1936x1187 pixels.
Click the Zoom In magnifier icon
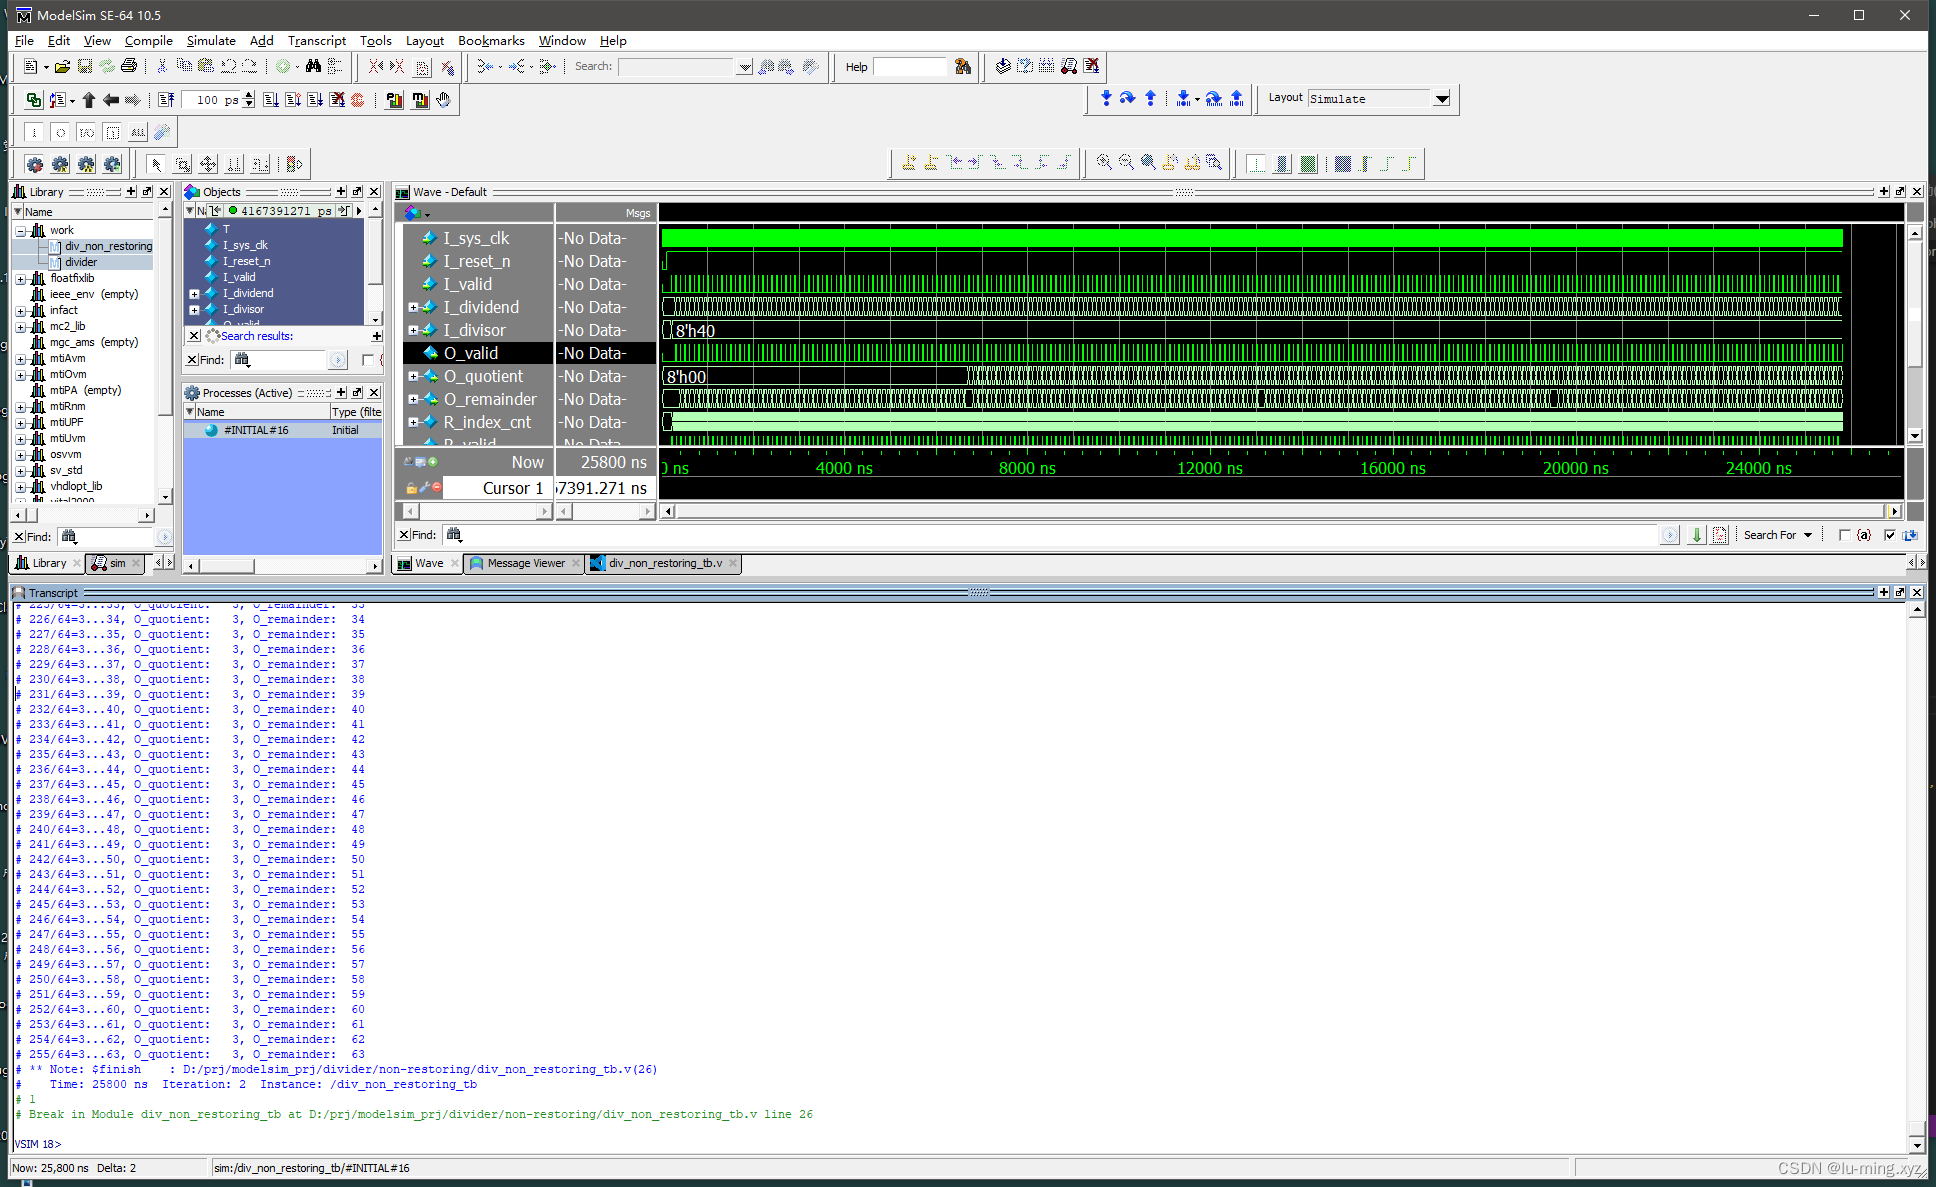1104,162
